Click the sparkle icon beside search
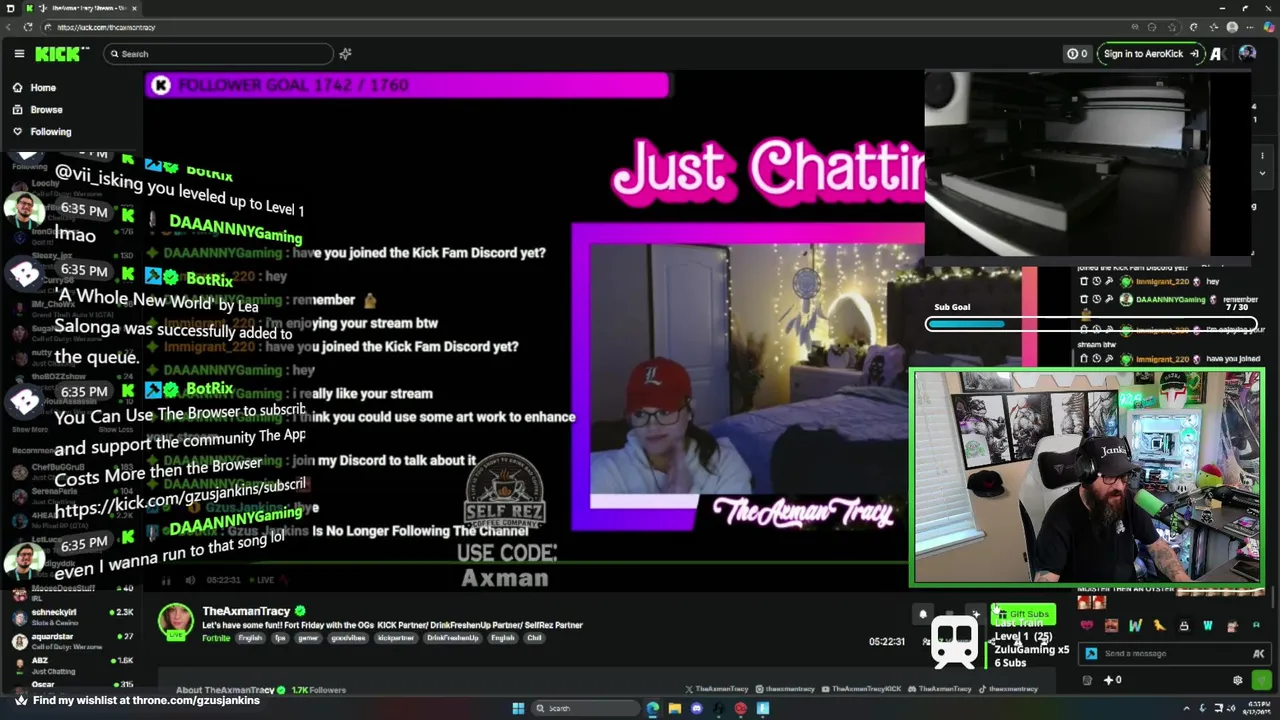 tap(345, 54)
